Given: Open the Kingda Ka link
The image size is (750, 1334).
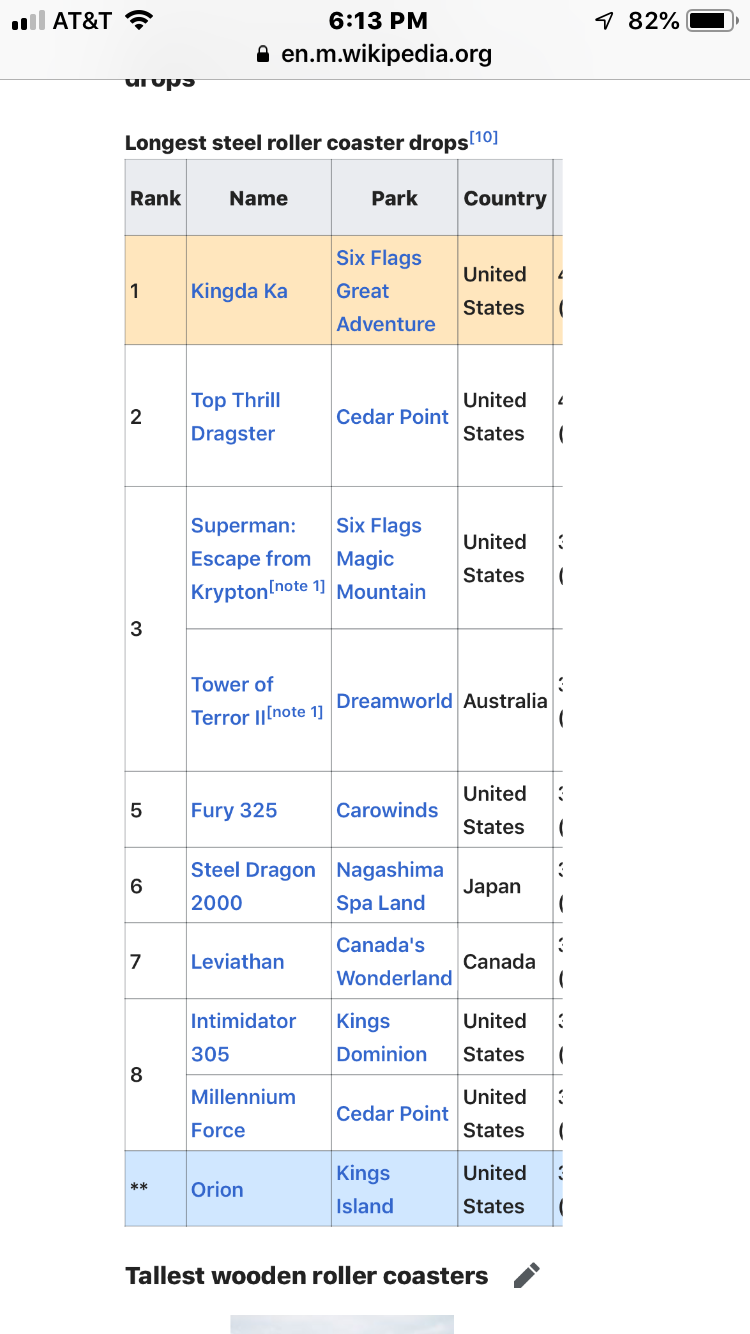Looking at the screenshot, I should tap(239, 291).
